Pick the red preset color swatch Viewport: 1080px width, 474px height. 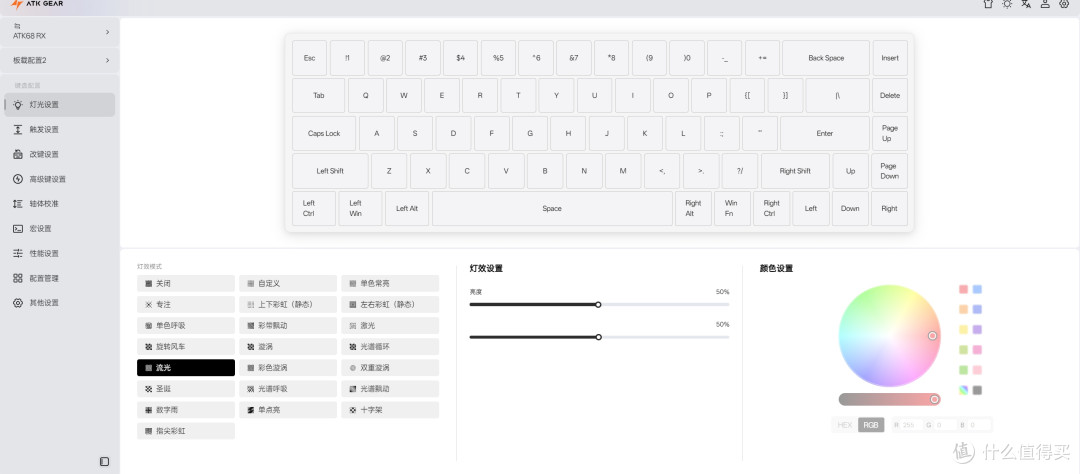(x=964, y=289)
